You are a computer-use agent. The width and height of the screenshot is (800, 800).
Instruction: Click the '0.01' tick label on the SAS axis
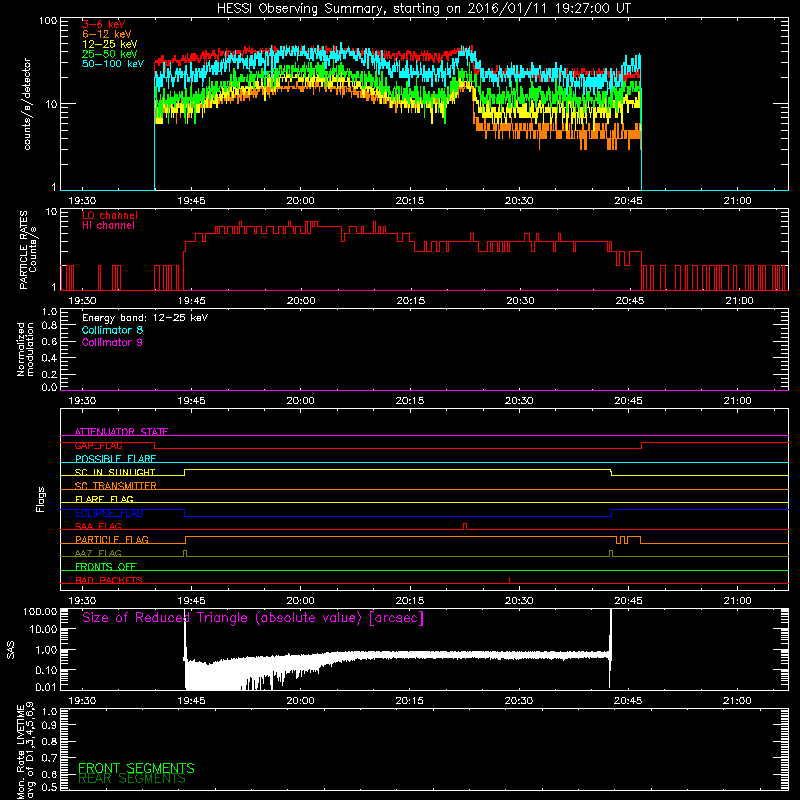tap(46, 687)
